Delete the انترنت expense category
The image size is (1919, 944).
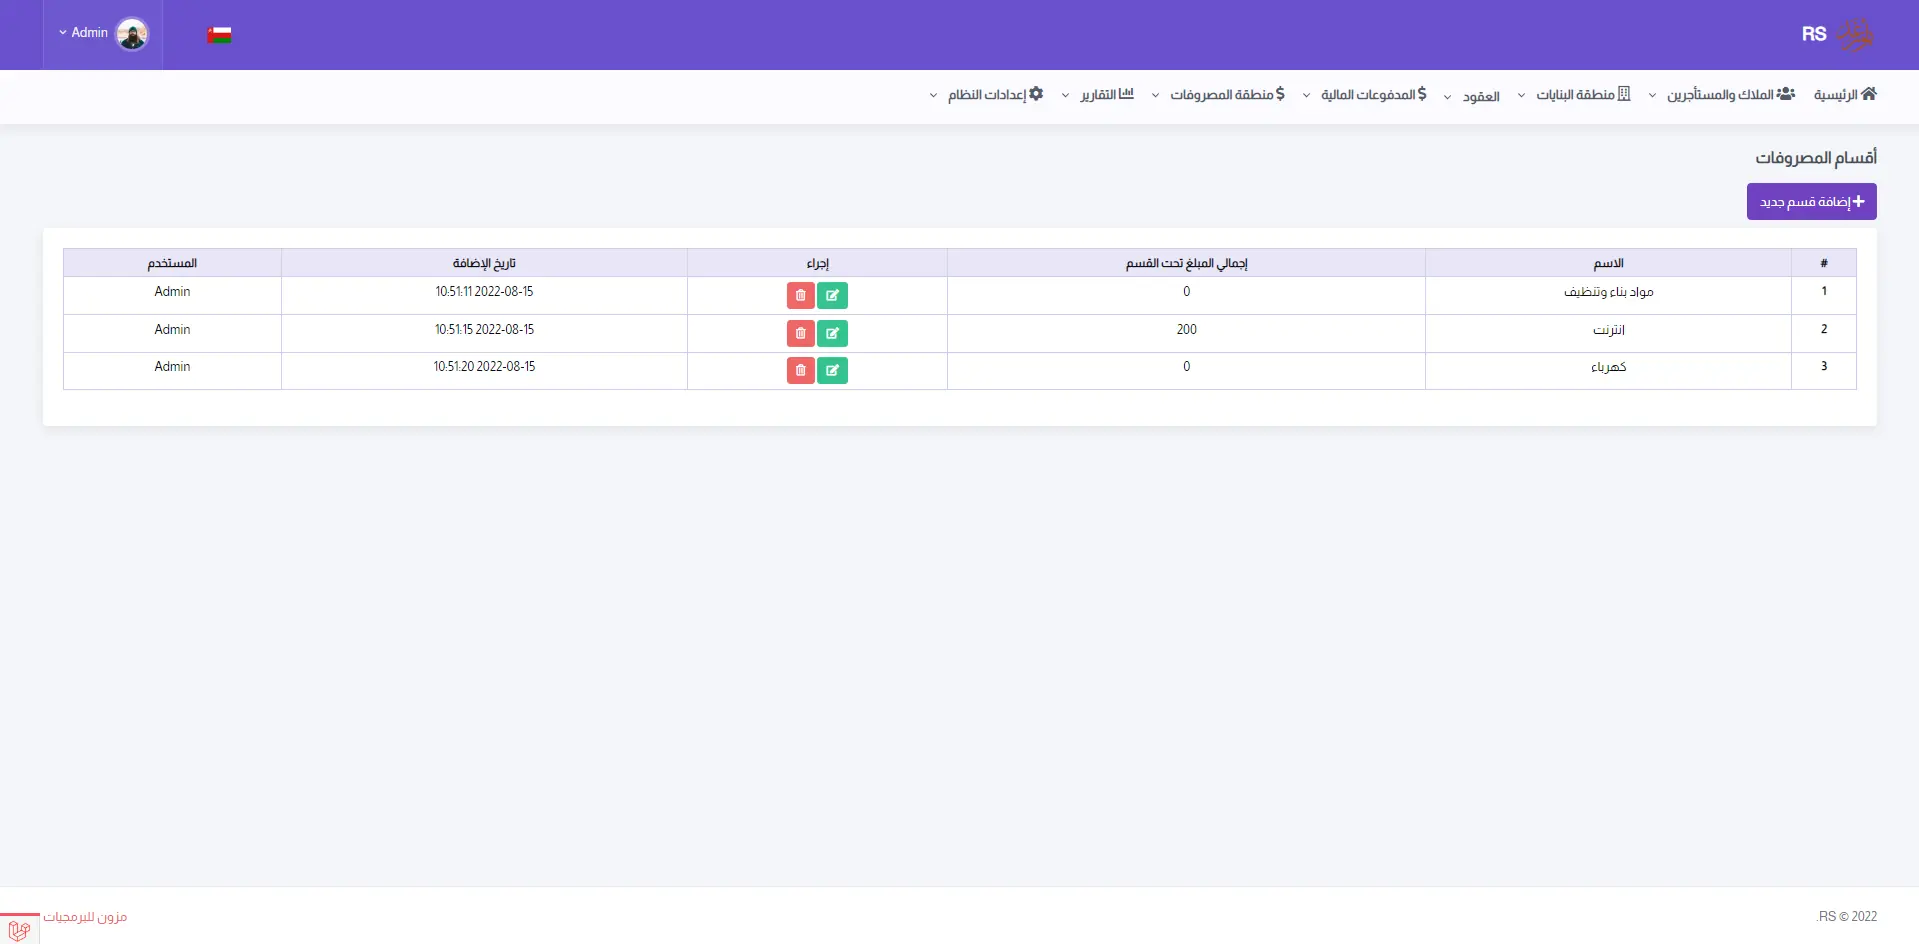(x=800, y=333)
